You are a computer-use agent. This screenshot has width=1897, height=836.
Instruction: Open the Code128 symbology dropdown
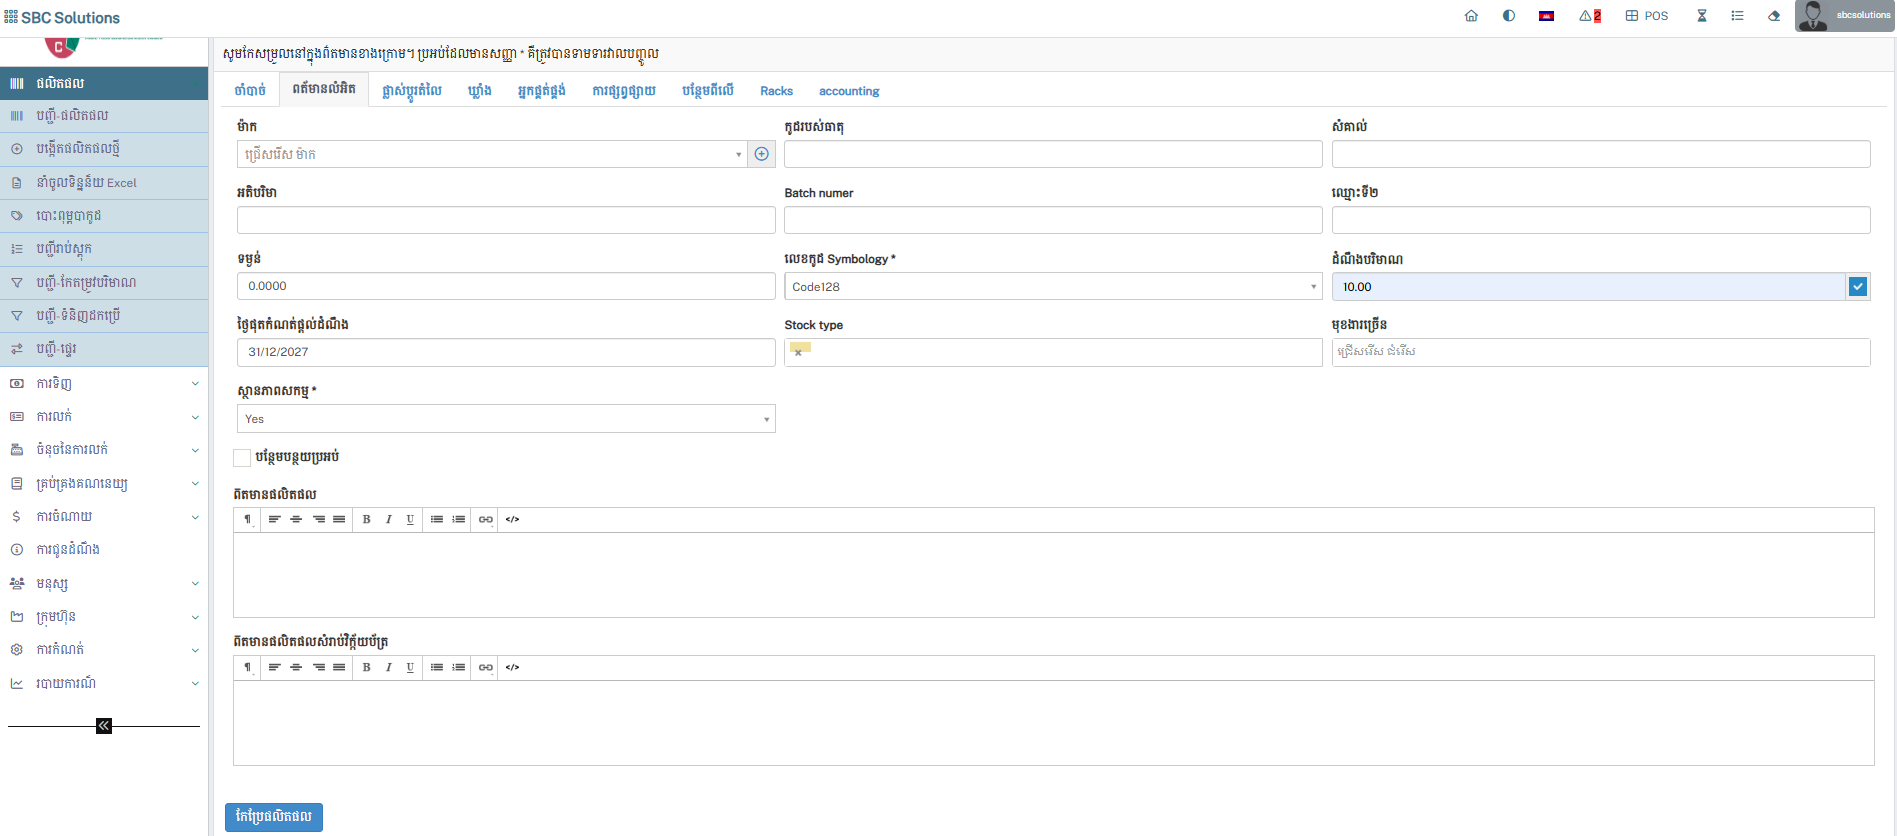(x=1052, y=287)
